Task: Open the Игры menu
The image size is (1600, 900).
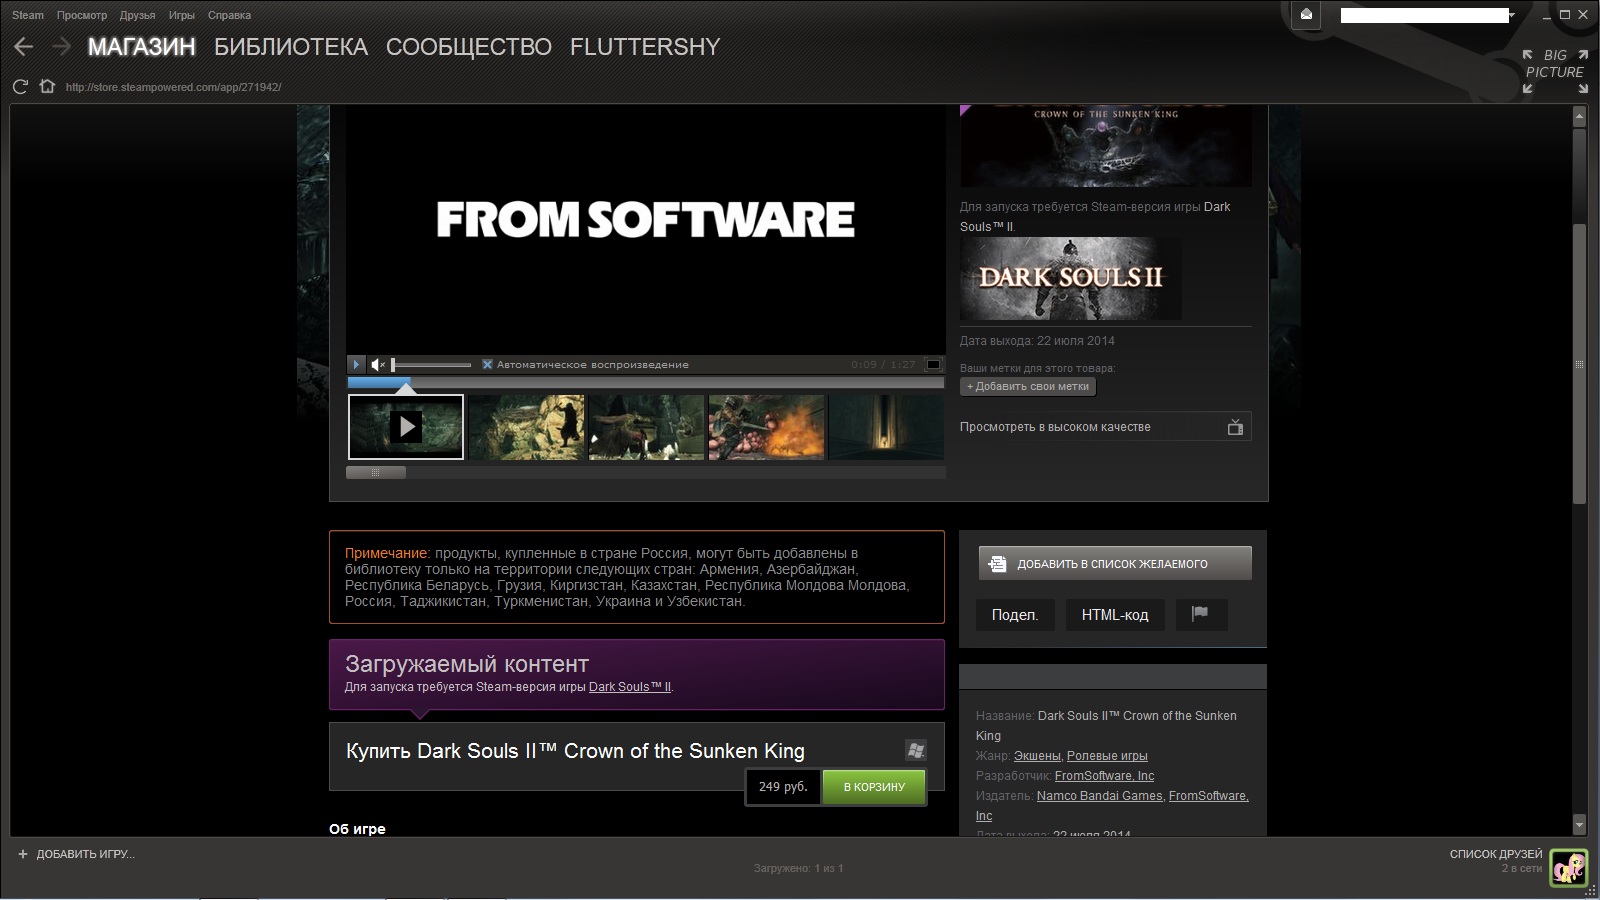Action: tap(182, 15)
